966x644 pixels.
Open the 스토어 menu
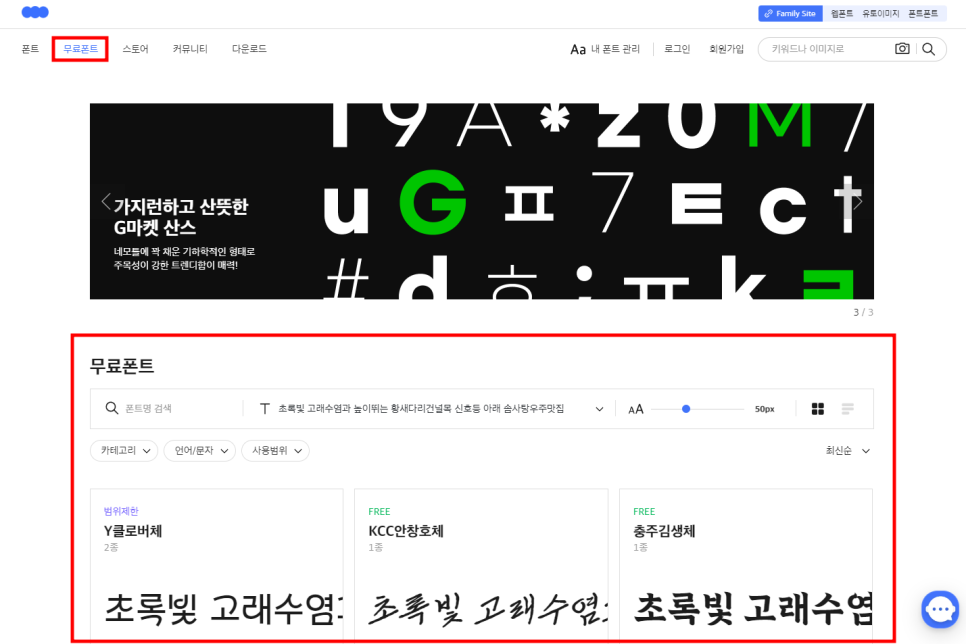point(136,49)
